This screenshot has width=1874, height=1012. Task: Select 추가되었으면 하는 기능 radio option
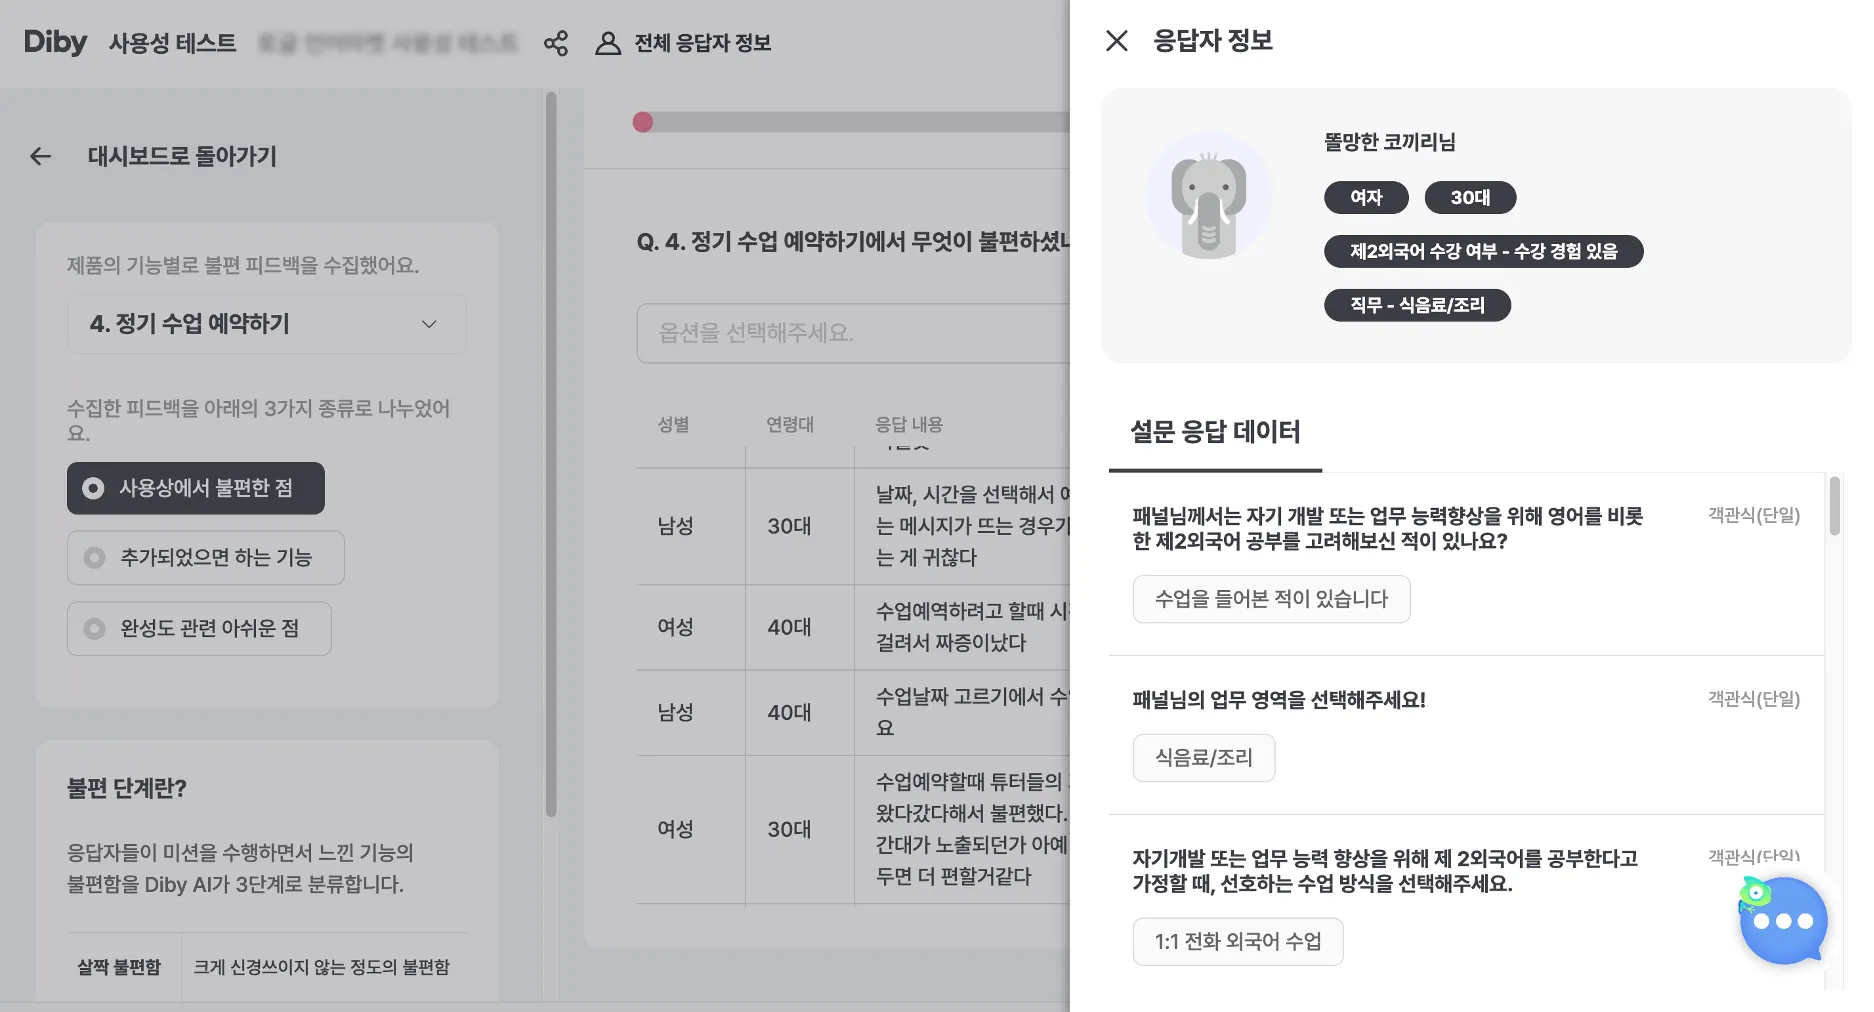206,558
